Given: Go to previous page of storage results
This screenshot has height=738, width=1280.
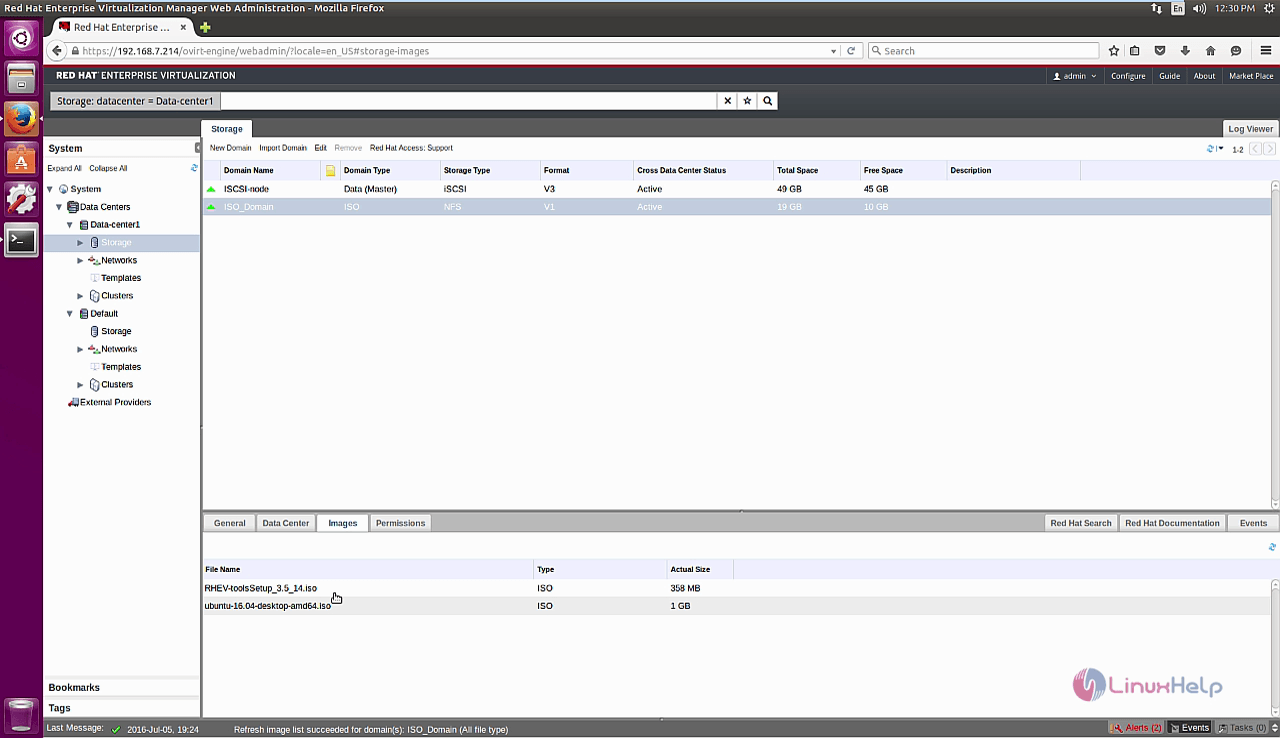Looking at the screenshot, I should (x=1255, y=149).
